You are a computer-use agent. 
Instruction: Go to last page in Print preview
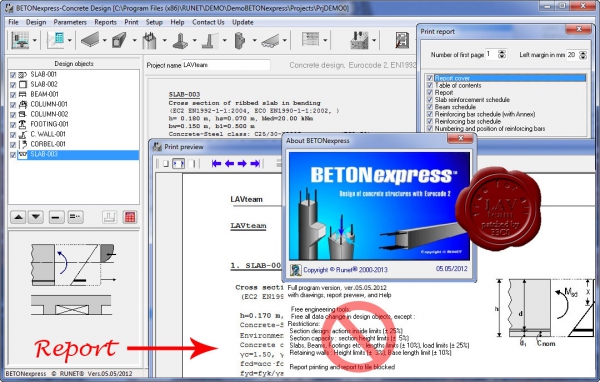coord(255,163)
